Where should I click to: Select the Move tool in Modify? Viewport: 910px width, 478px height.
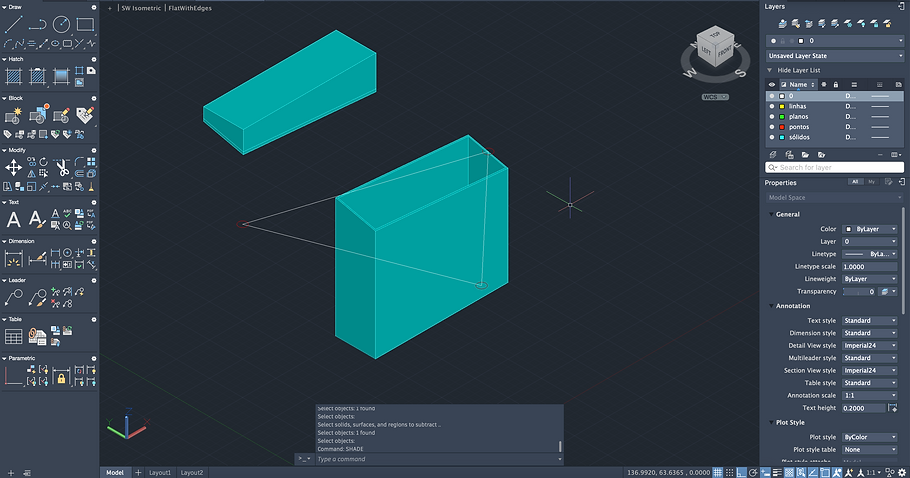click(13, 168)
